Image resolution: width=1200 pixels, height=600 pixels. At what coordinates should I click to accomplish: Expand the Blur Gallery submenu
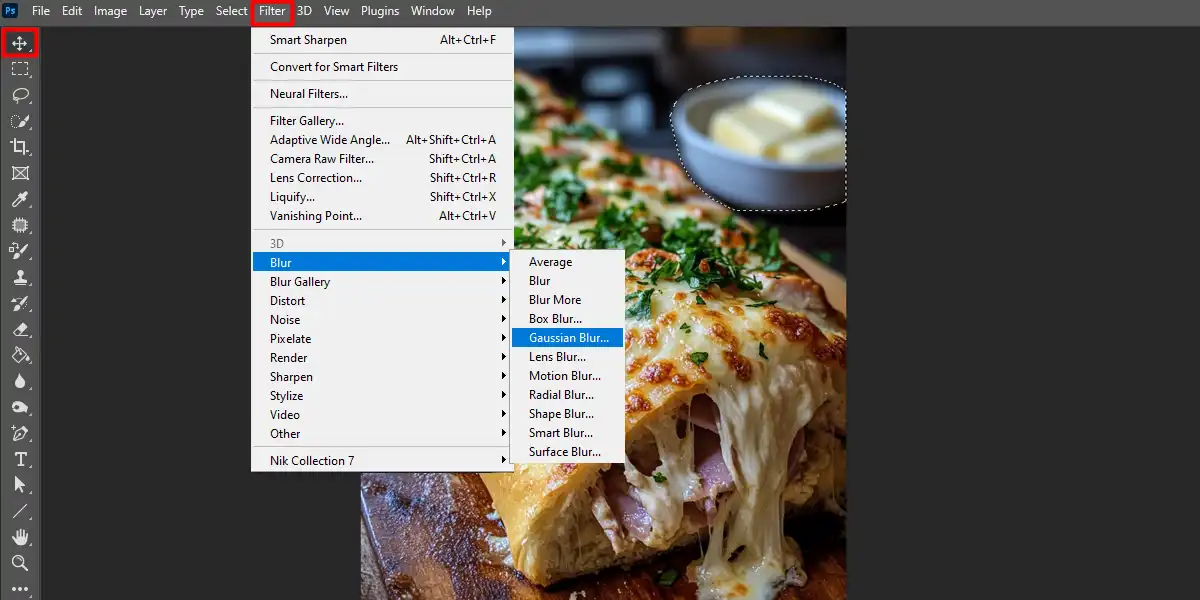pyautogui.click(x=382, y=282)
